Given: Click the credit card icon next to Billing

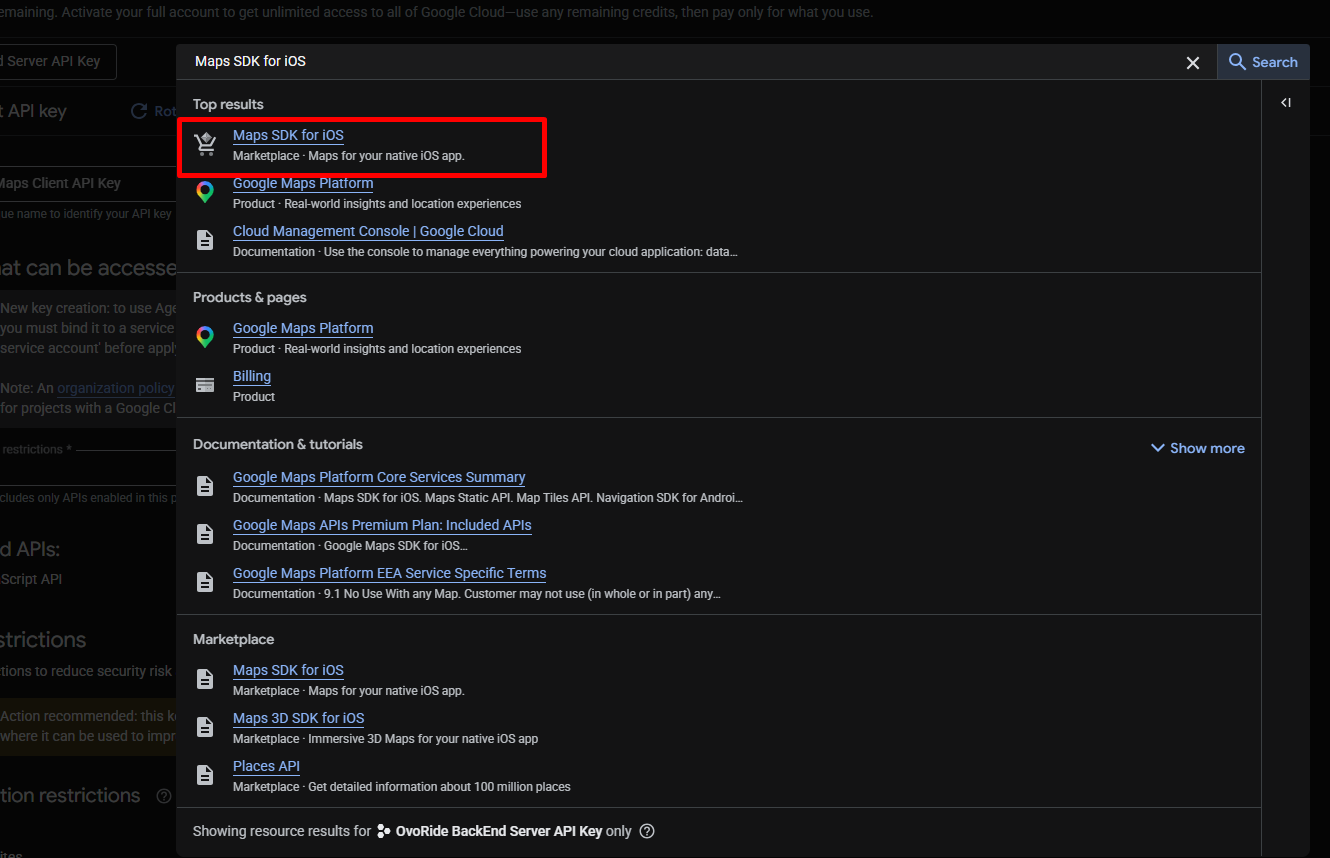Looking at the screenshot, I should 205,385.
